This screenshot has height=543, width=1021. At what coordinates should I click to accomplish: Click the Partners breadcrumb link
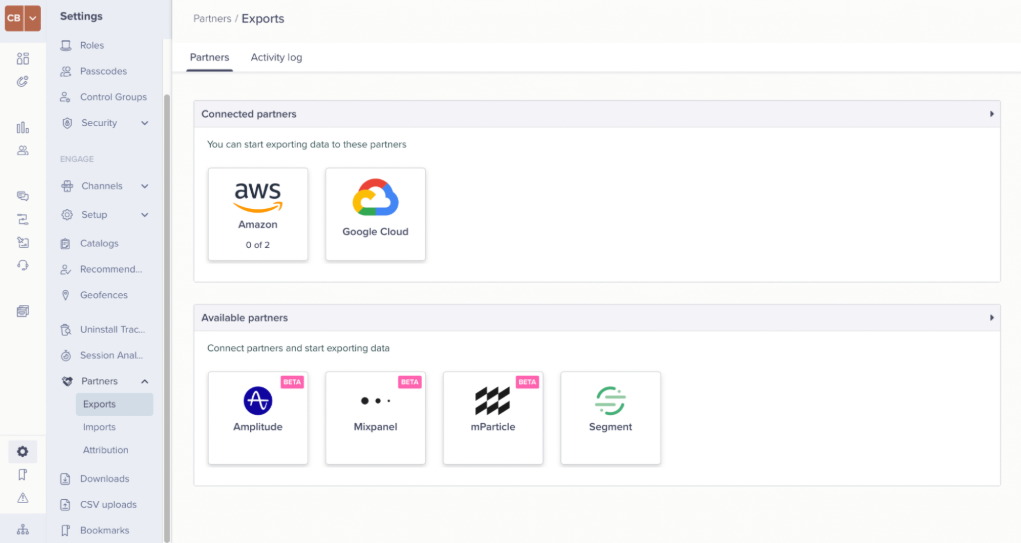click(x=212, y=19)
